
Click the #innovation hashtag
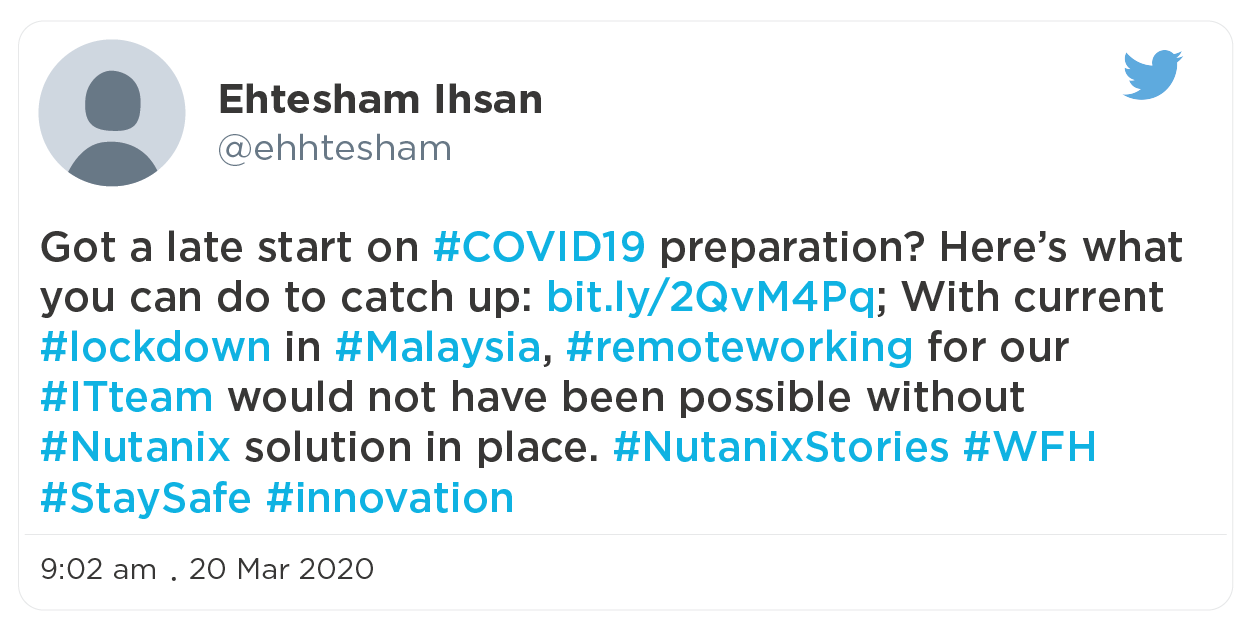pyautogui.click(x=390, y=497)
